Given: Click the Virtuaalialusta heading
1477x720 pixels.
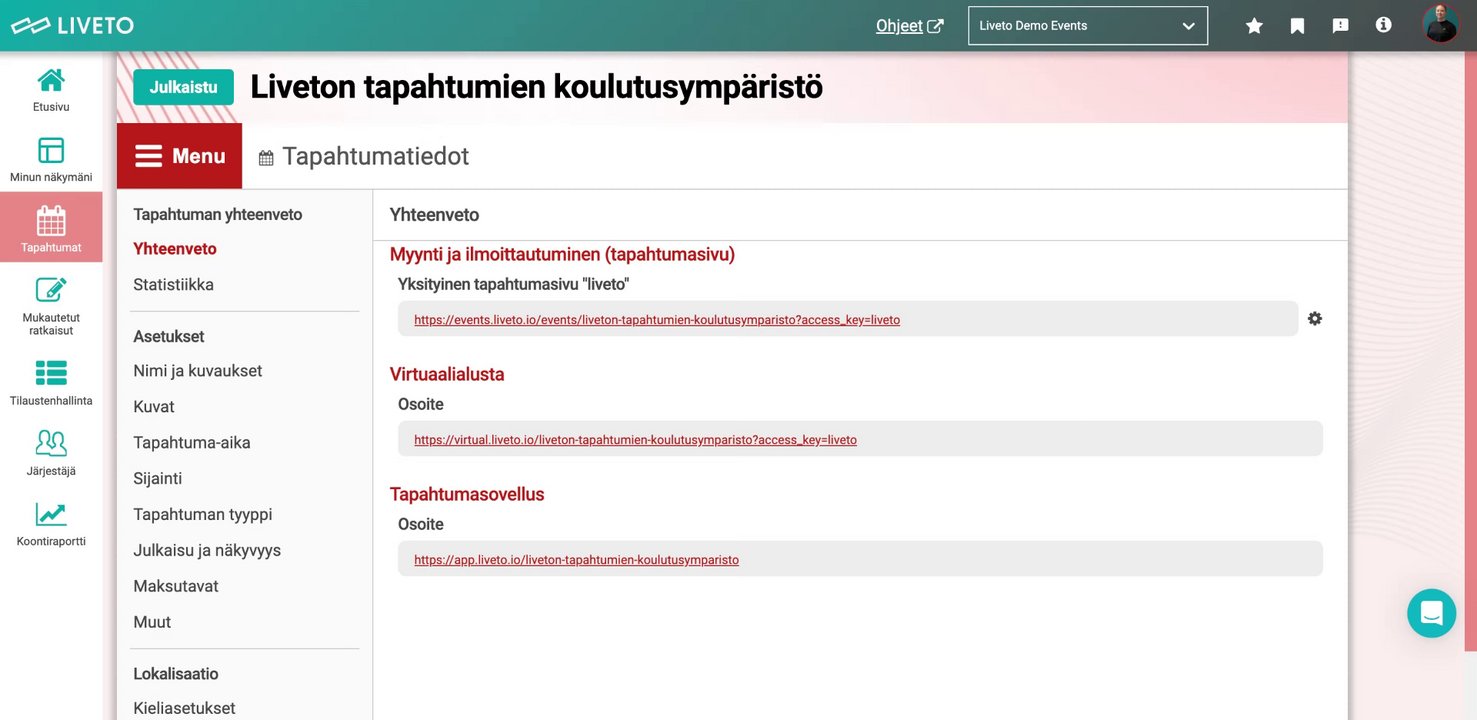Looking at the screenshot, I should [x=447, y=374].
